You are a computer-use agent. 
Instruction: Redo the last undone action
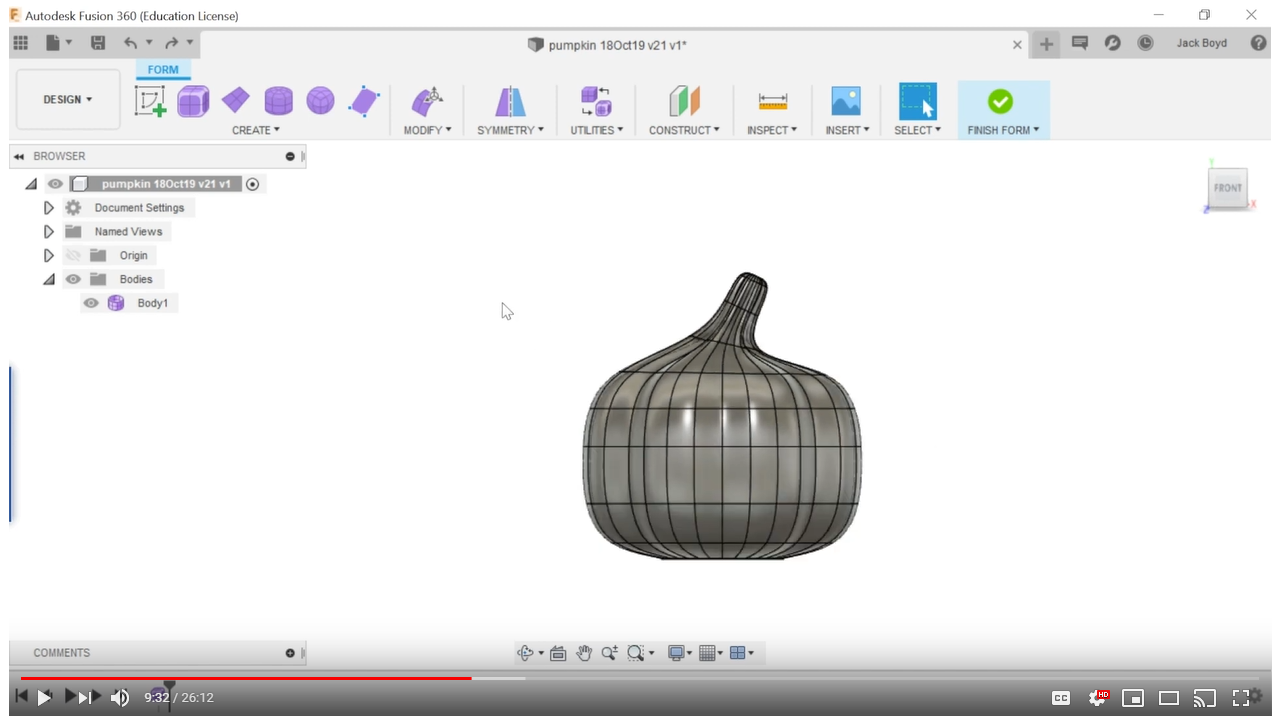171,43
